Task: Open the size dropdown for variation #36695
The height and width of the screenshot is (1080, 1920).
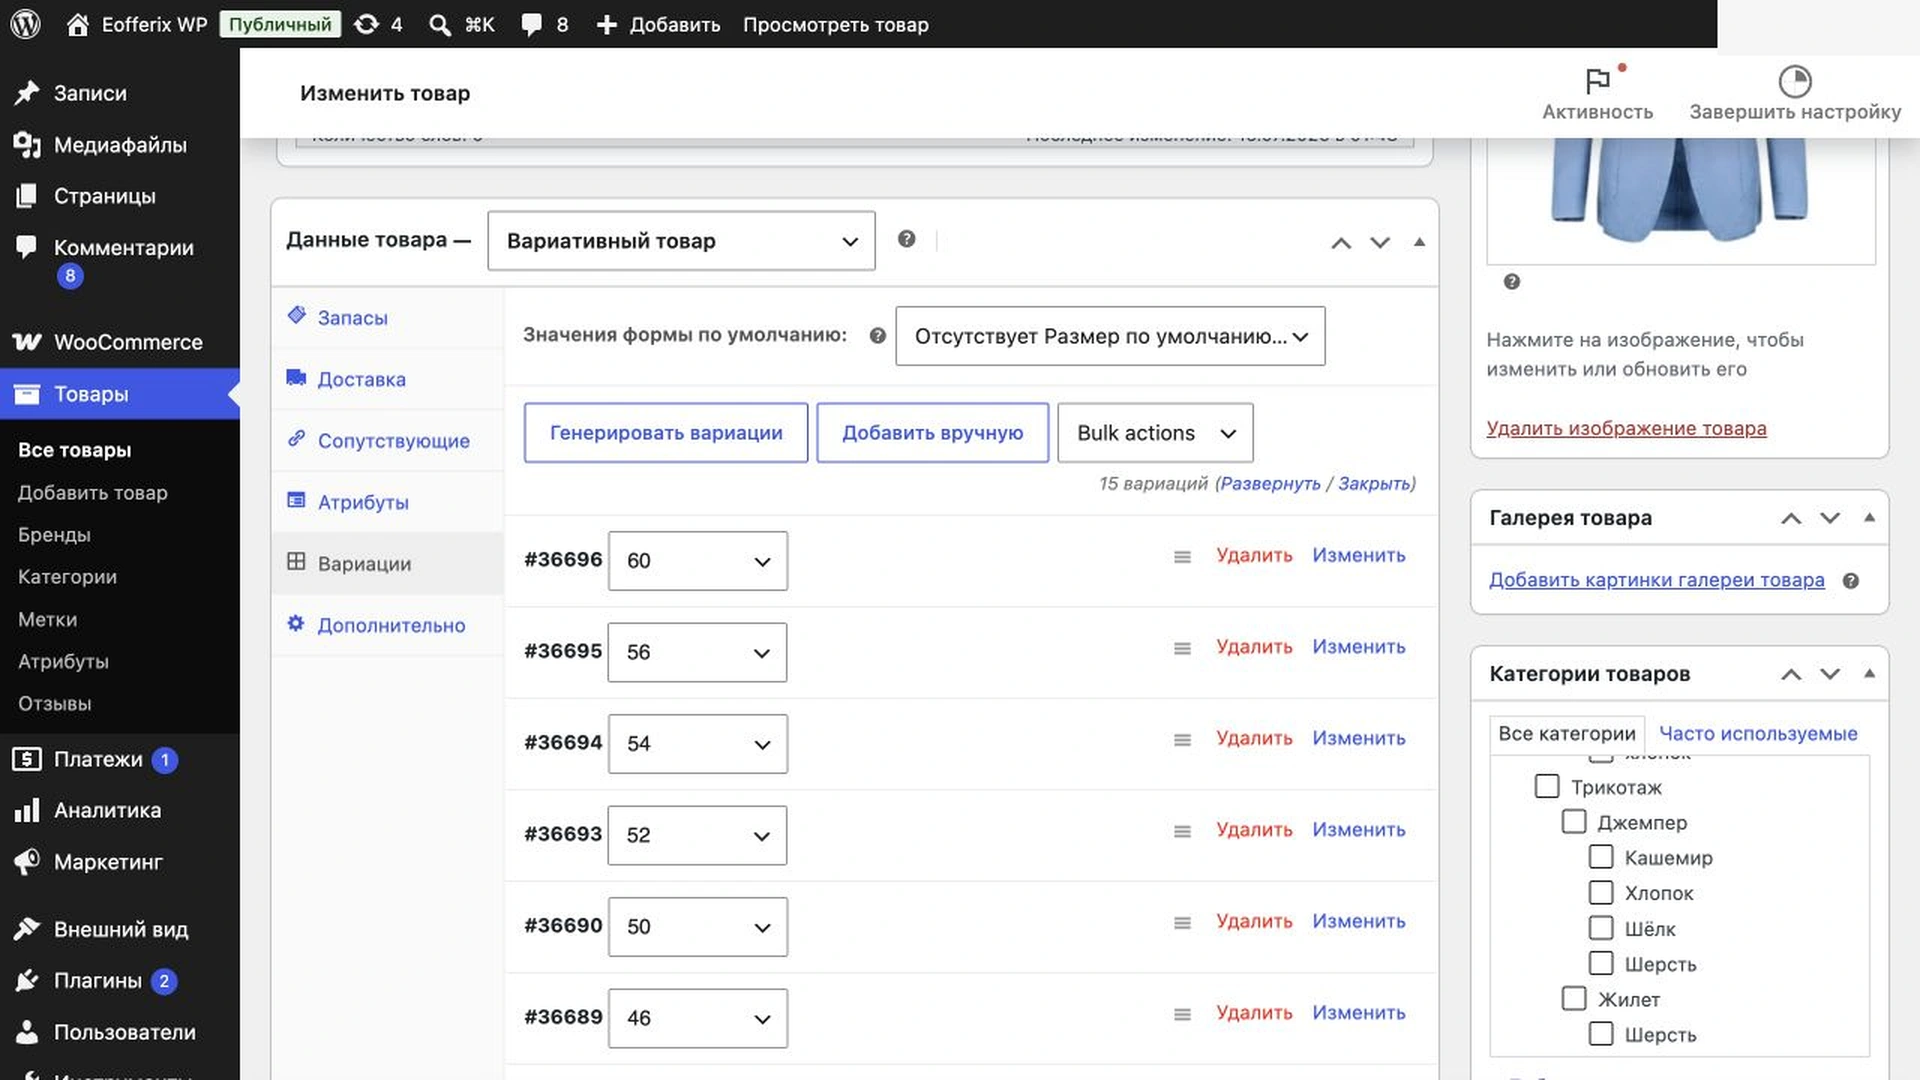Action: [x=697, y=652]
